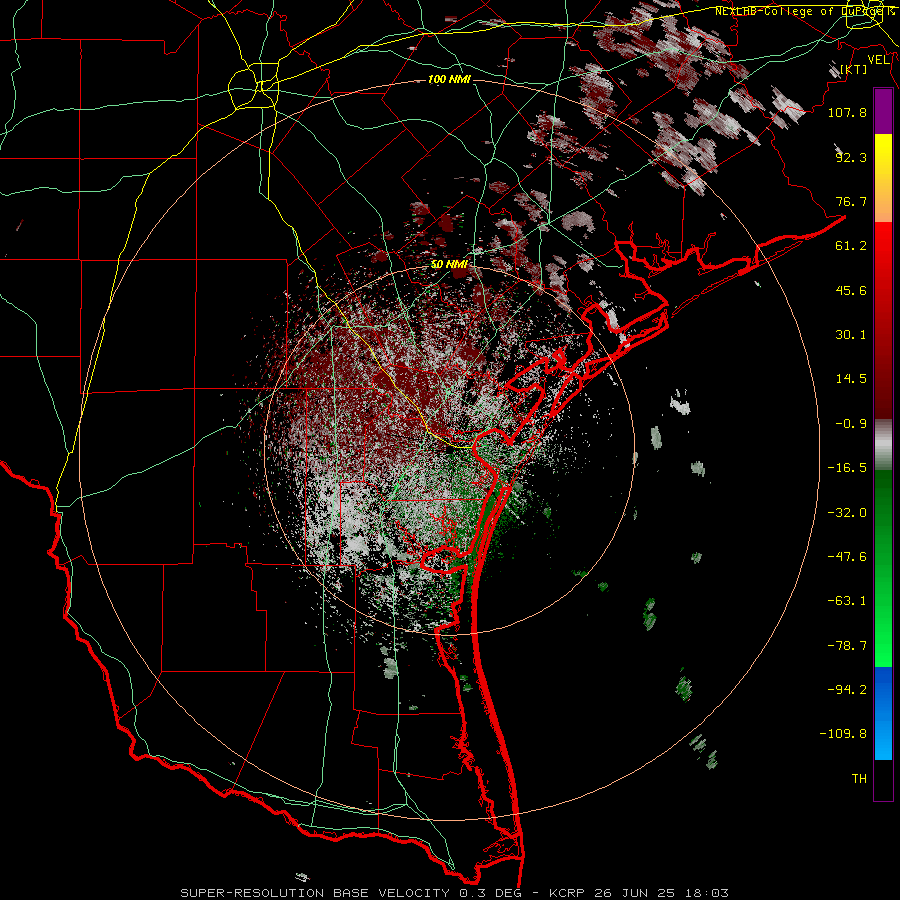
Task: Click the -78.7 velocity scale value
Action: point(847,646)
